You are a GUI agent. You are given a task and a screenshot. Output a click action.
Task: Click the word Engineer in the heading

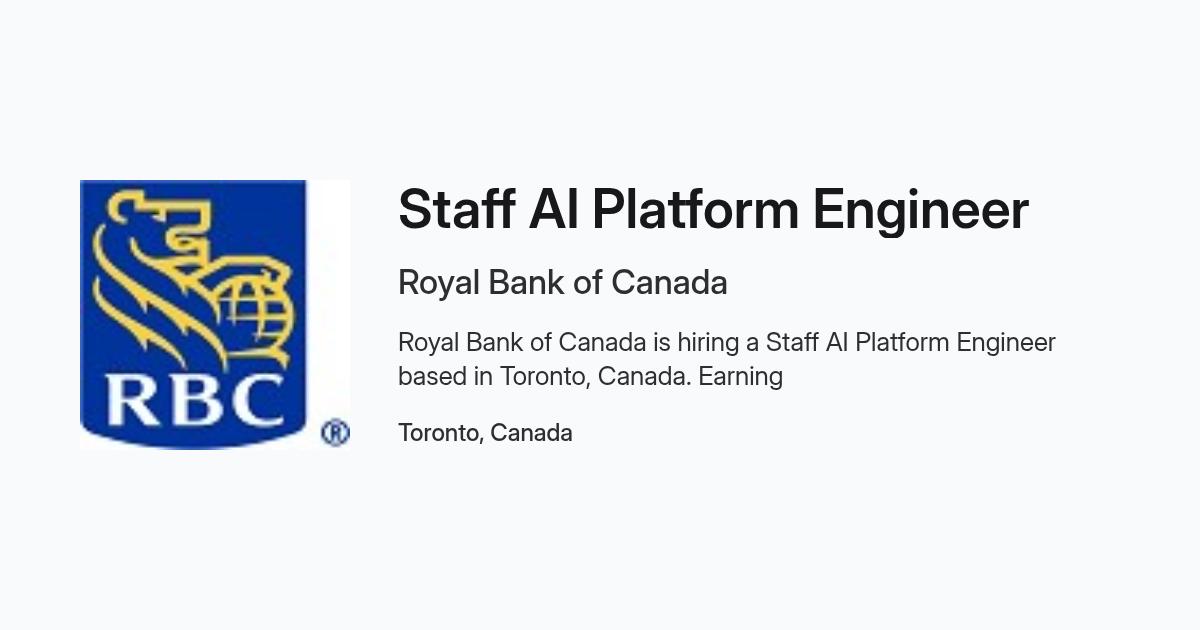(920, 212)
